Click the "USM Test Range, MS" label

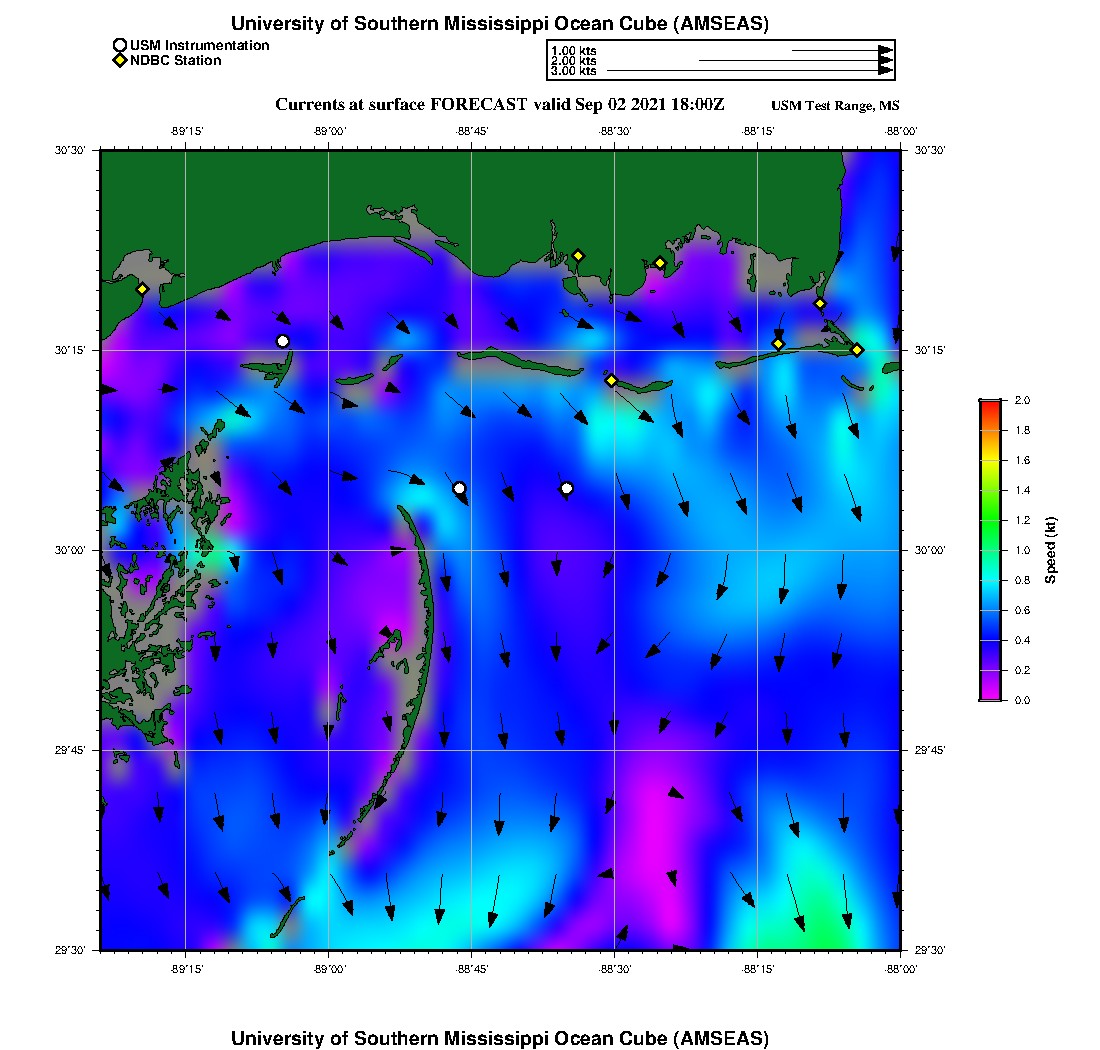tap(835, 106)
